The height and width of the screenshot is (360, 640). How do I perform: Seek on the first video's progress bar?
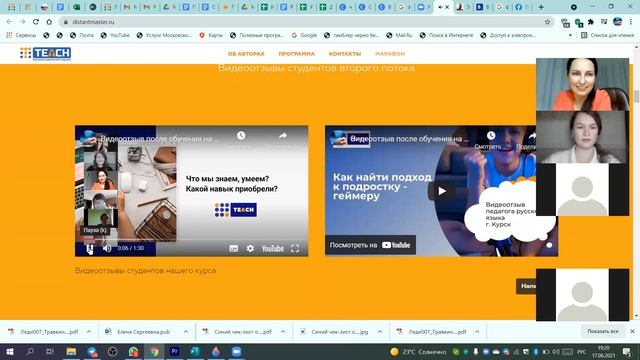tap(191, 239)
